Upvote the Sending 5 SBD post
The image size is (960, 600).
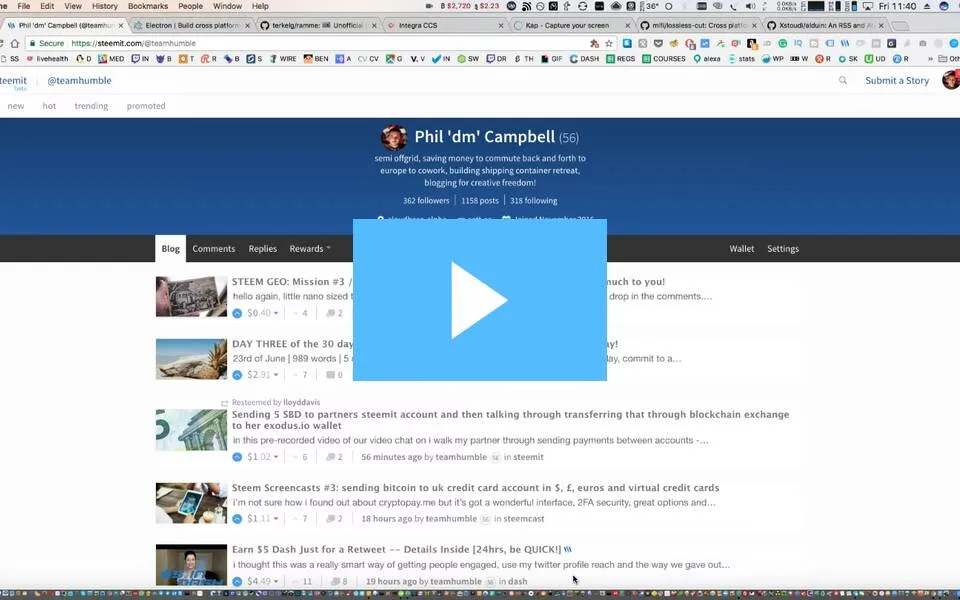tap(237, 457)
